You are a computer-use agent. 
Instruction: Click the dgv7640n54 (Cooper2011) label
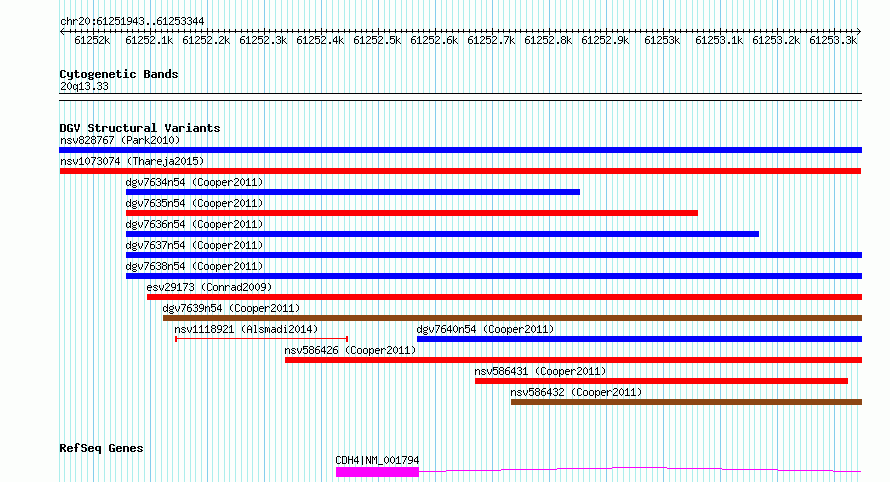click(485, 329)
